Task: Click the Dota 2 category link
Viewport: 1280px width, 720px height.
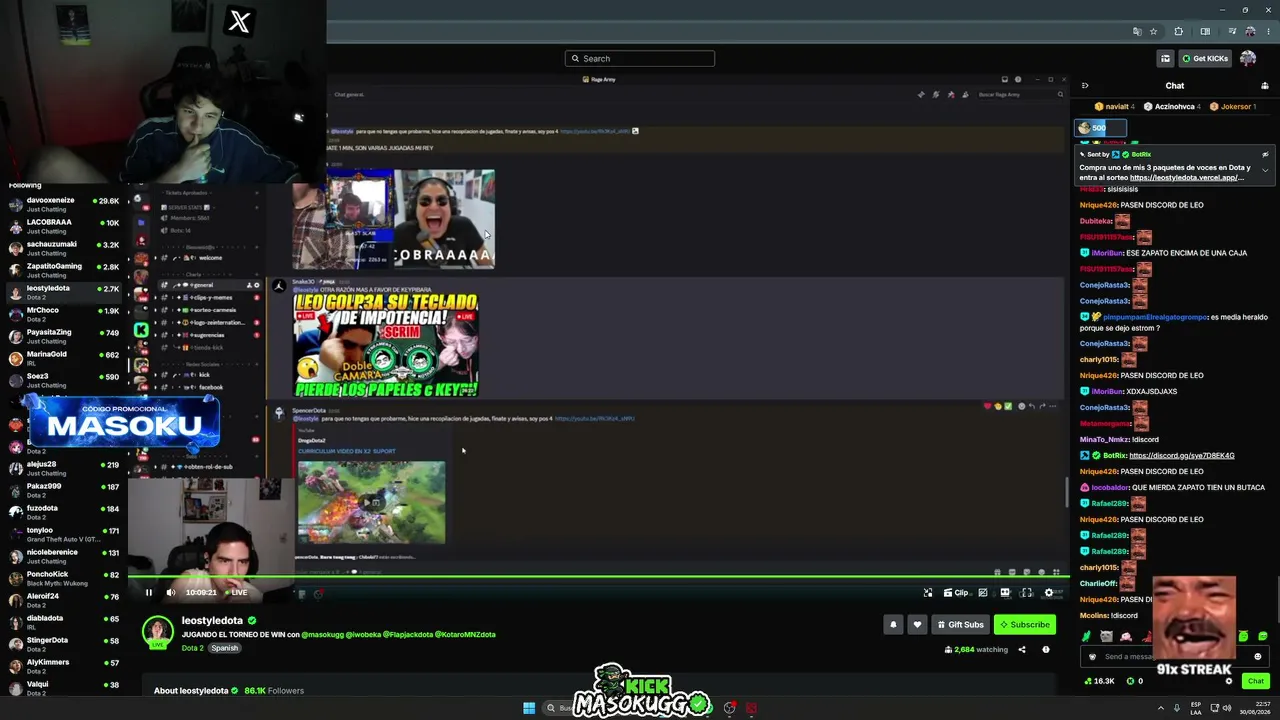Action: (192, 648)
